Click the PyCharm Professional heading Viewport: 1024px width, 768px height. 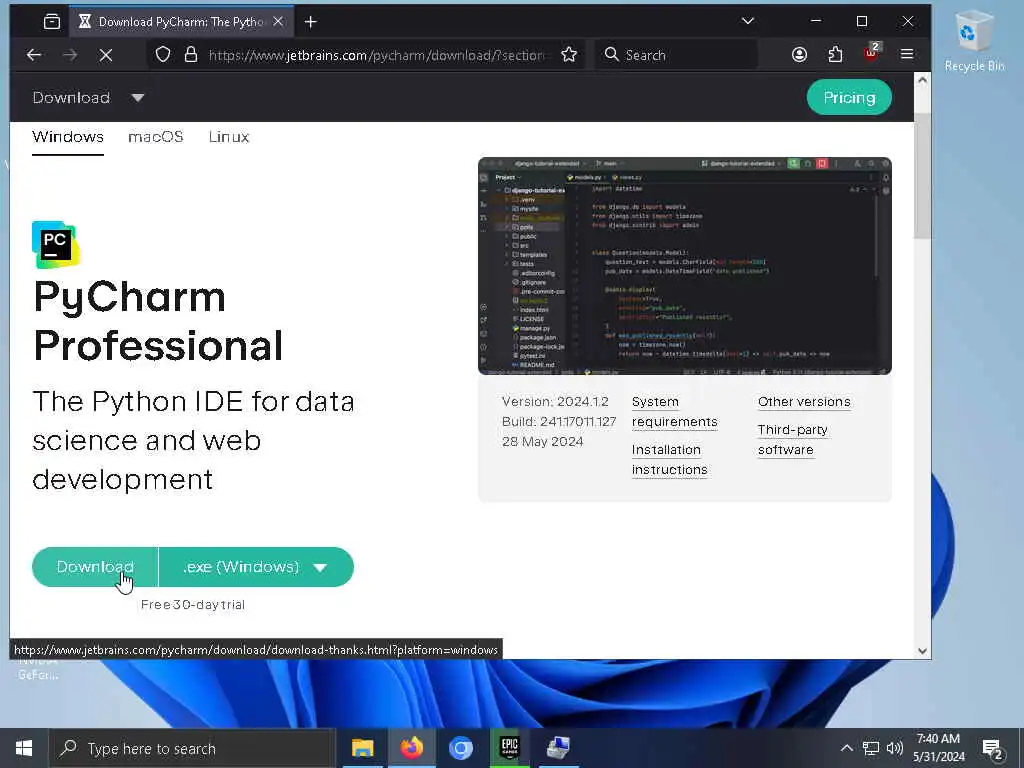point(158,321)
